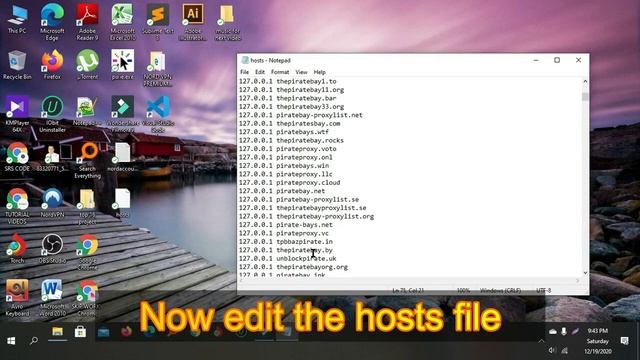Click the horizontal scrollbar right arrow in Notepad
Viewport: 640px width, 360px height.
pos(578,280)
